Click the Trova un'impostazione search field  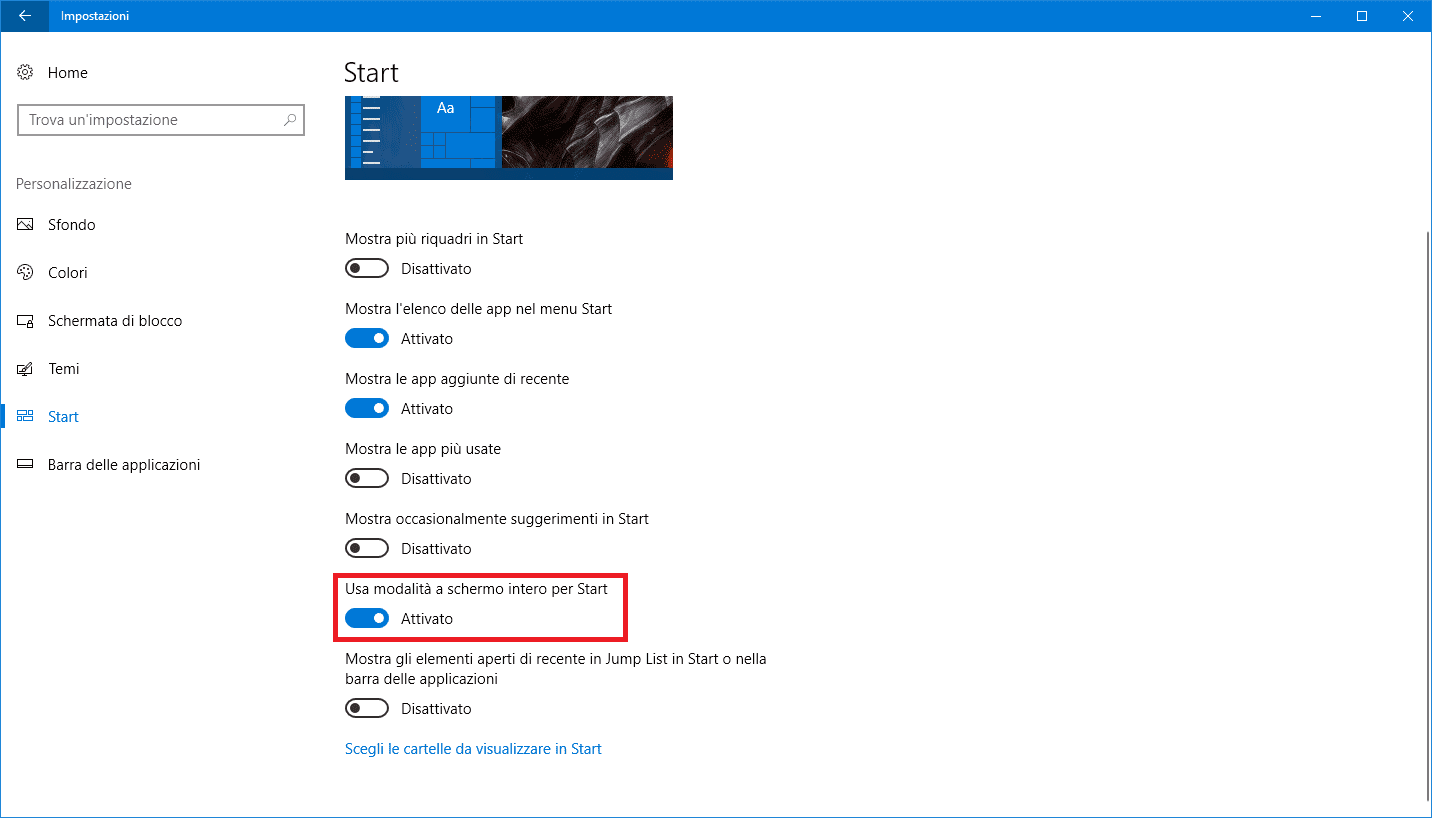[150, 120]
